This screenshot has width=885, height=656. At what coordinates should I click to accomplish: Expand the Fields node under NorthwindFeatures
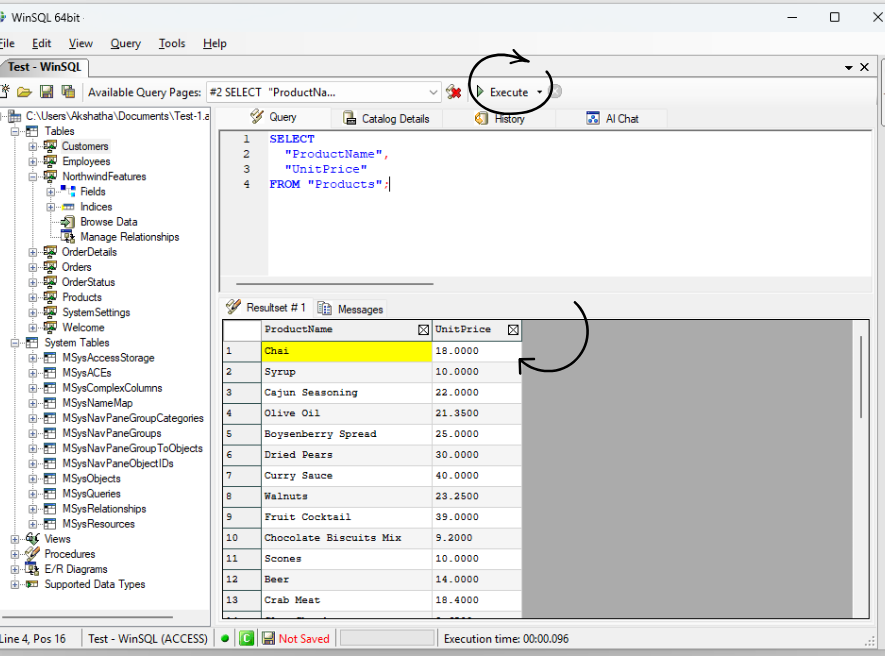(x=50, y=192)
